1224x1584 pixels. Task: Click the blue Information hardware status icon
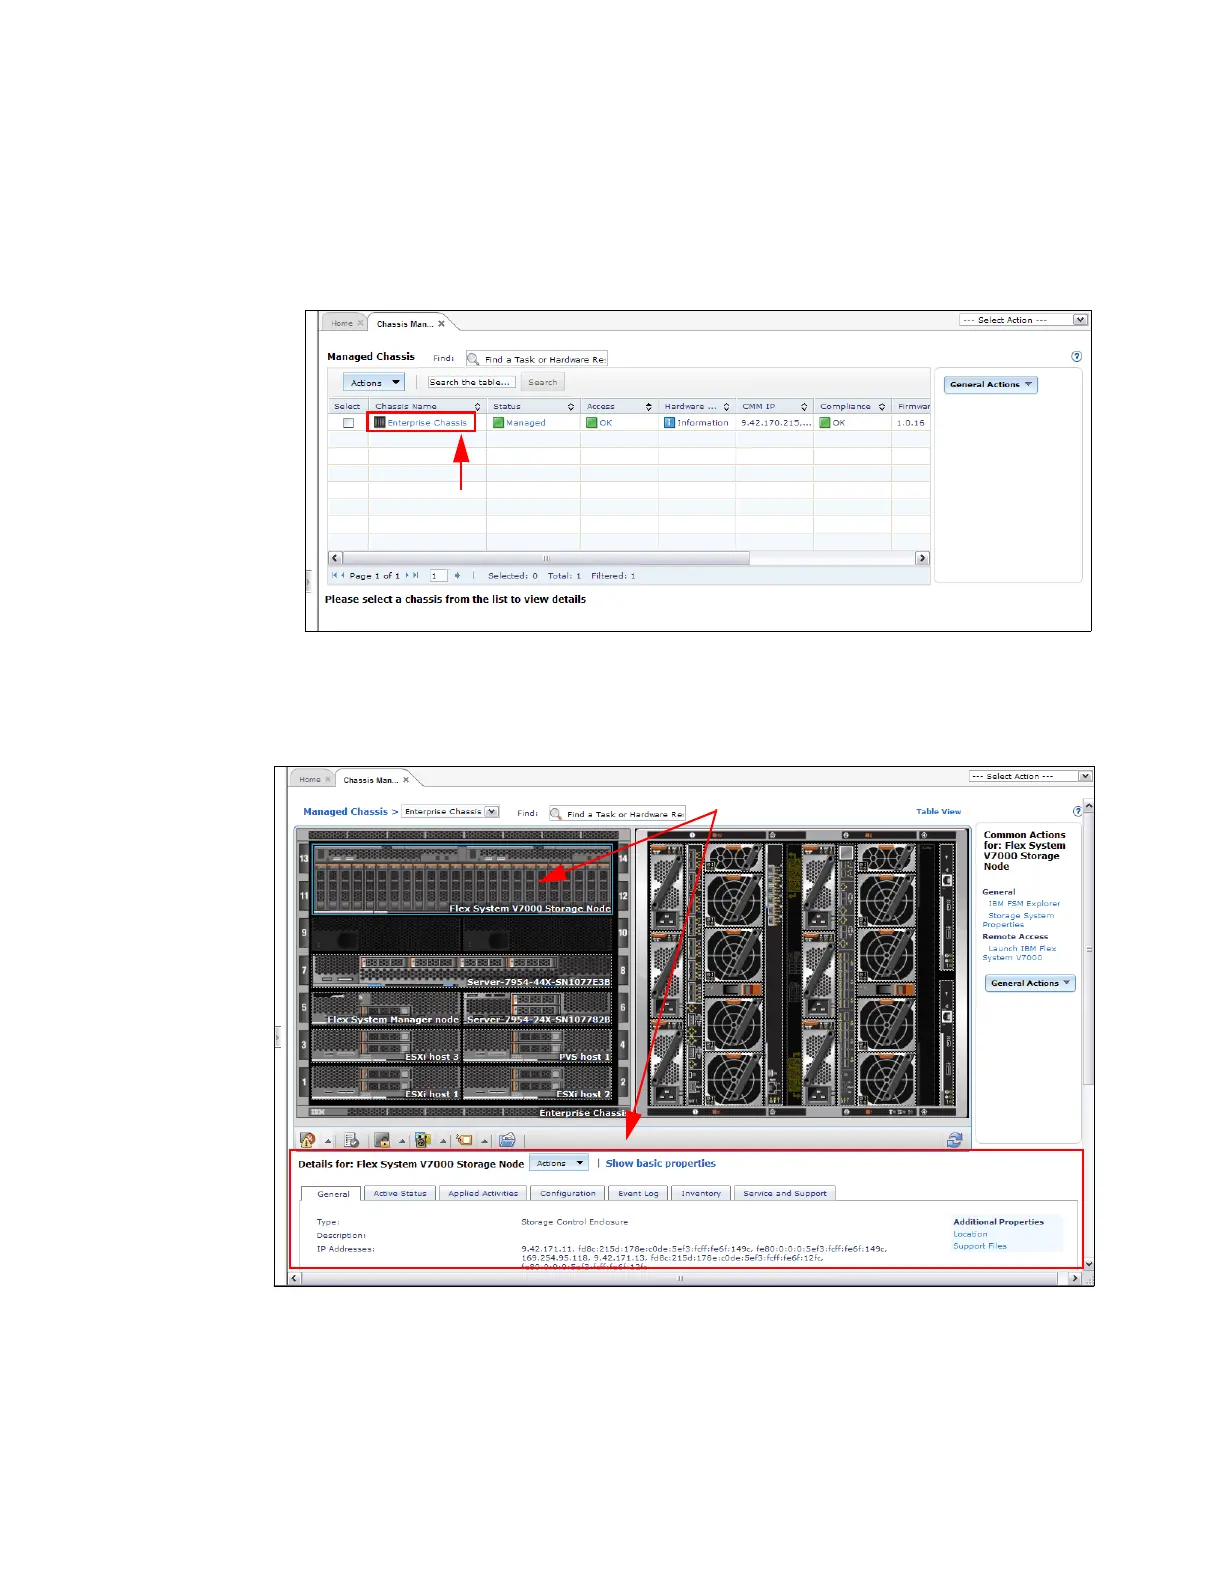[670, 423]
